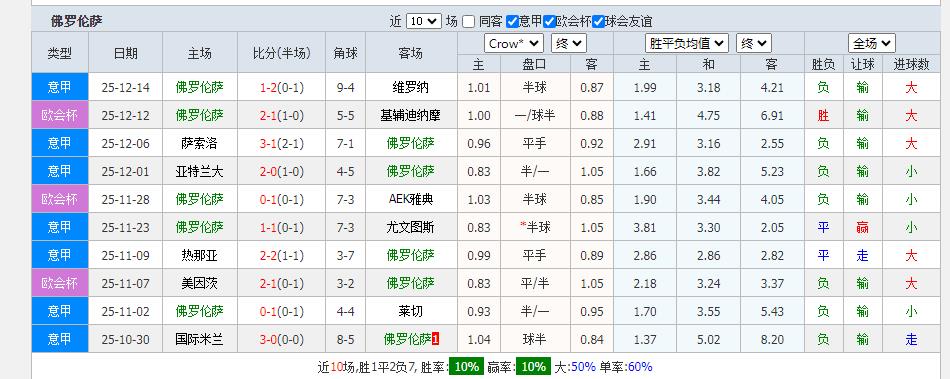Uncheck the 球会友谊 filter checkbox

click(x=599, y=22)
